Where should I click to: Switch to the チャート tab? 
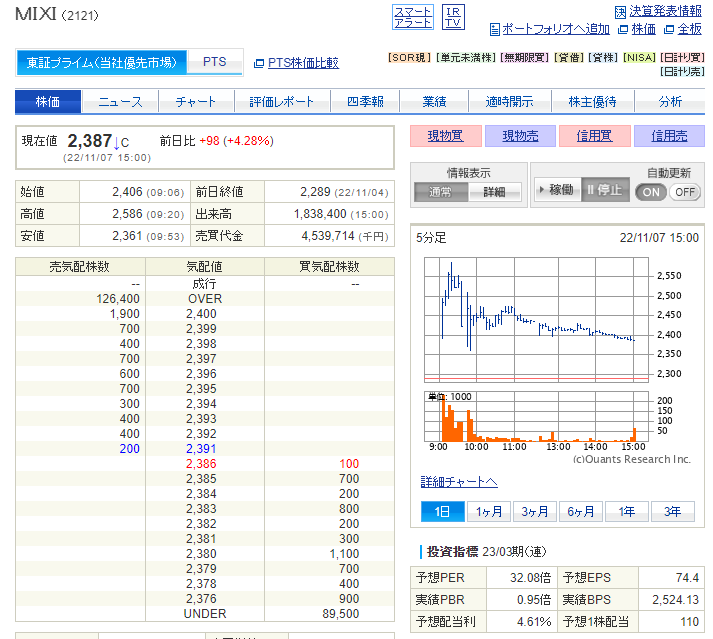point(196,101)
